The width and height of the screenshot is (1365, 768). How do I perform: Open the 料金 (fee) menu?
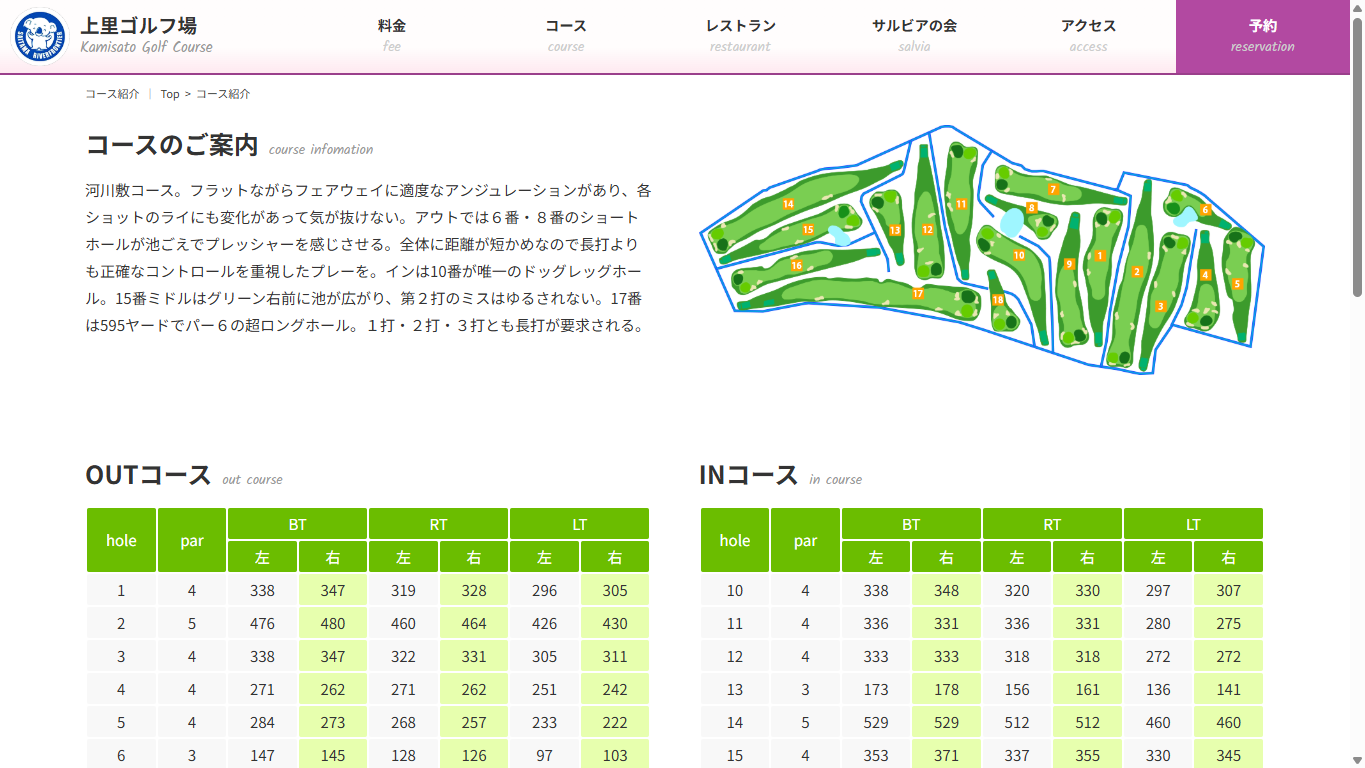(392, 35)
